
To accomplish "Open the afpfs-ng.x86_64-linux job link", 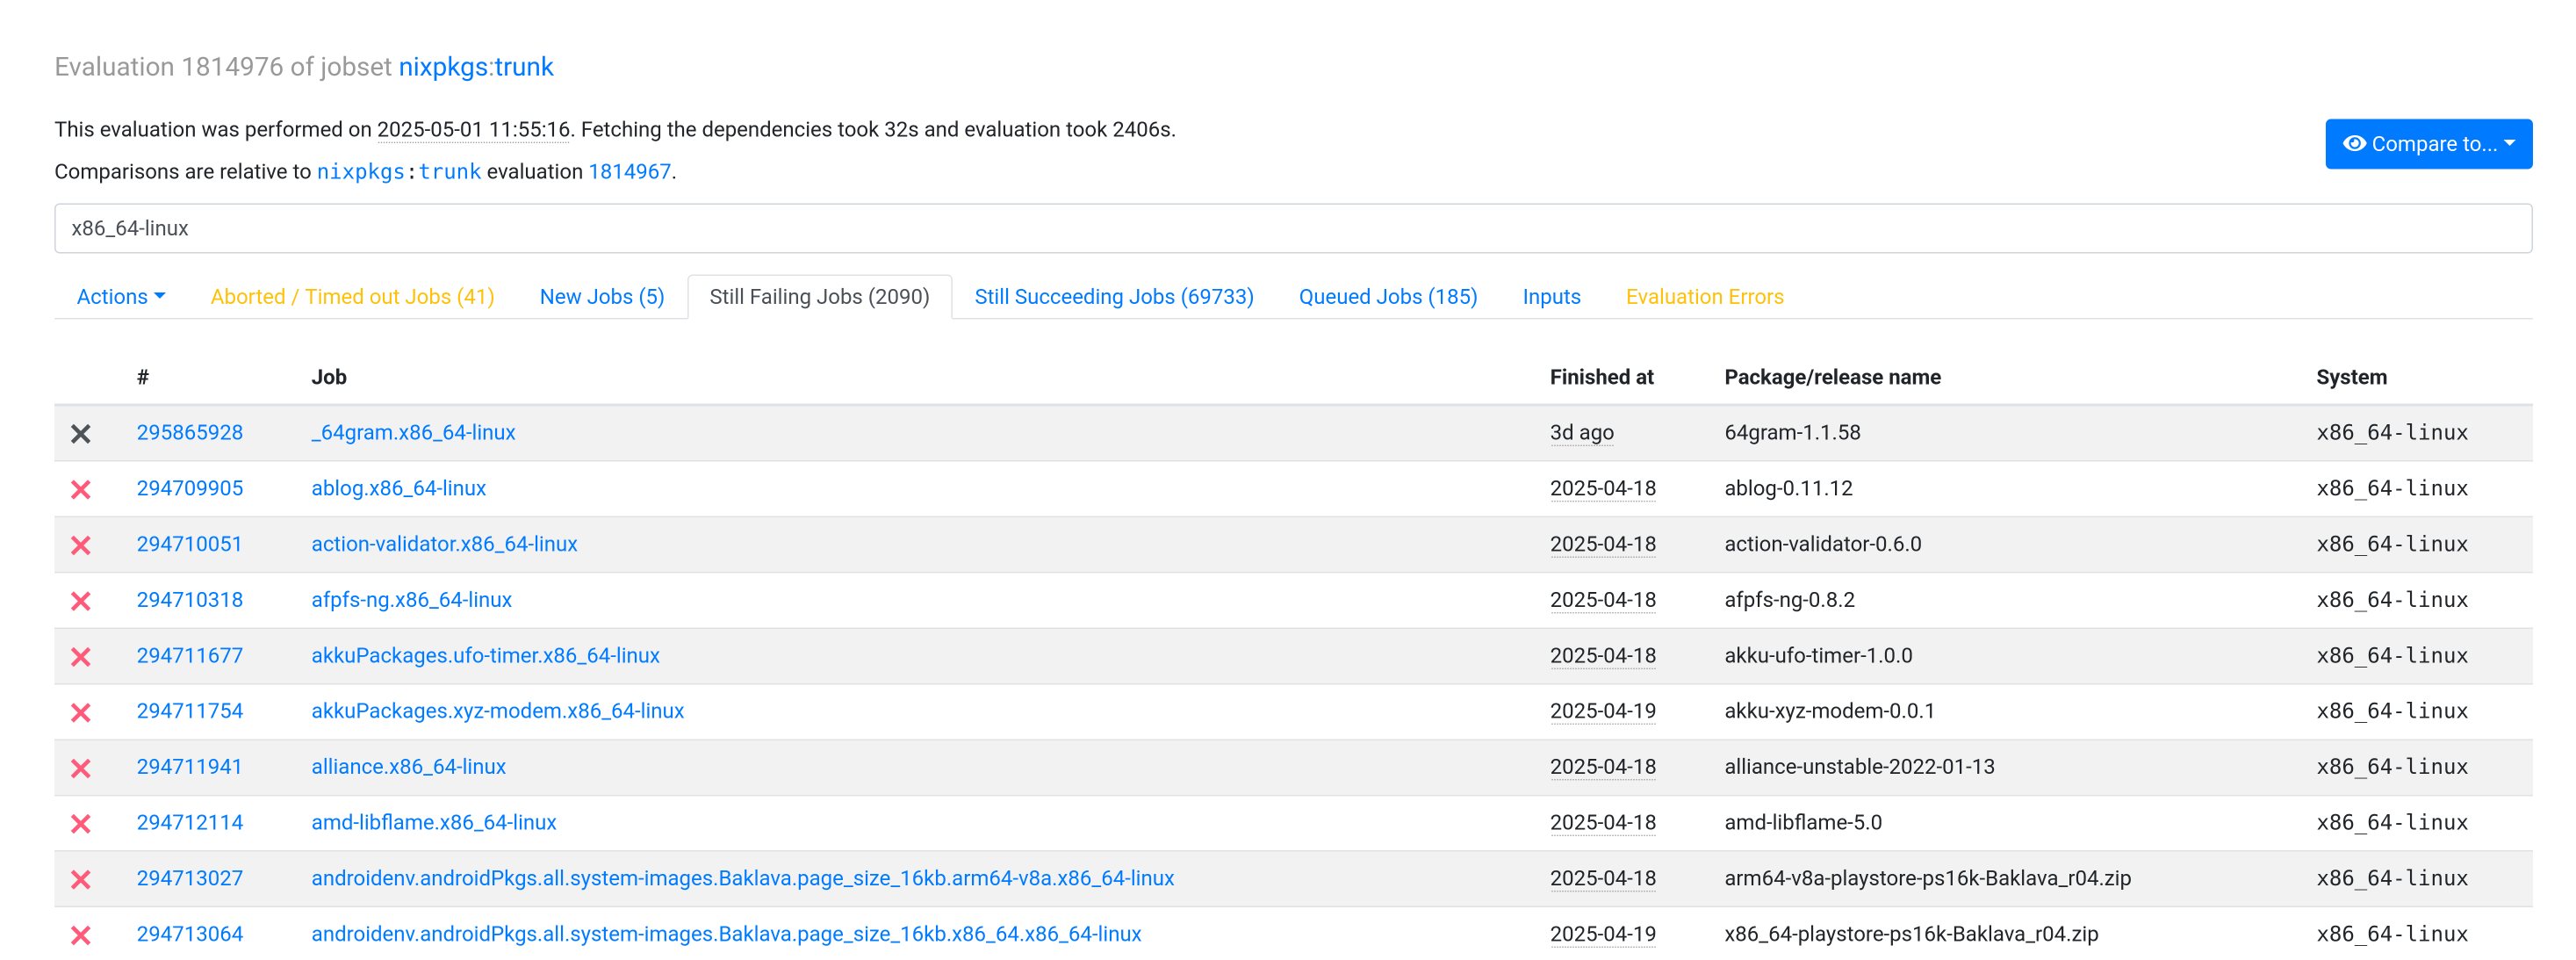I will [411, 600].
